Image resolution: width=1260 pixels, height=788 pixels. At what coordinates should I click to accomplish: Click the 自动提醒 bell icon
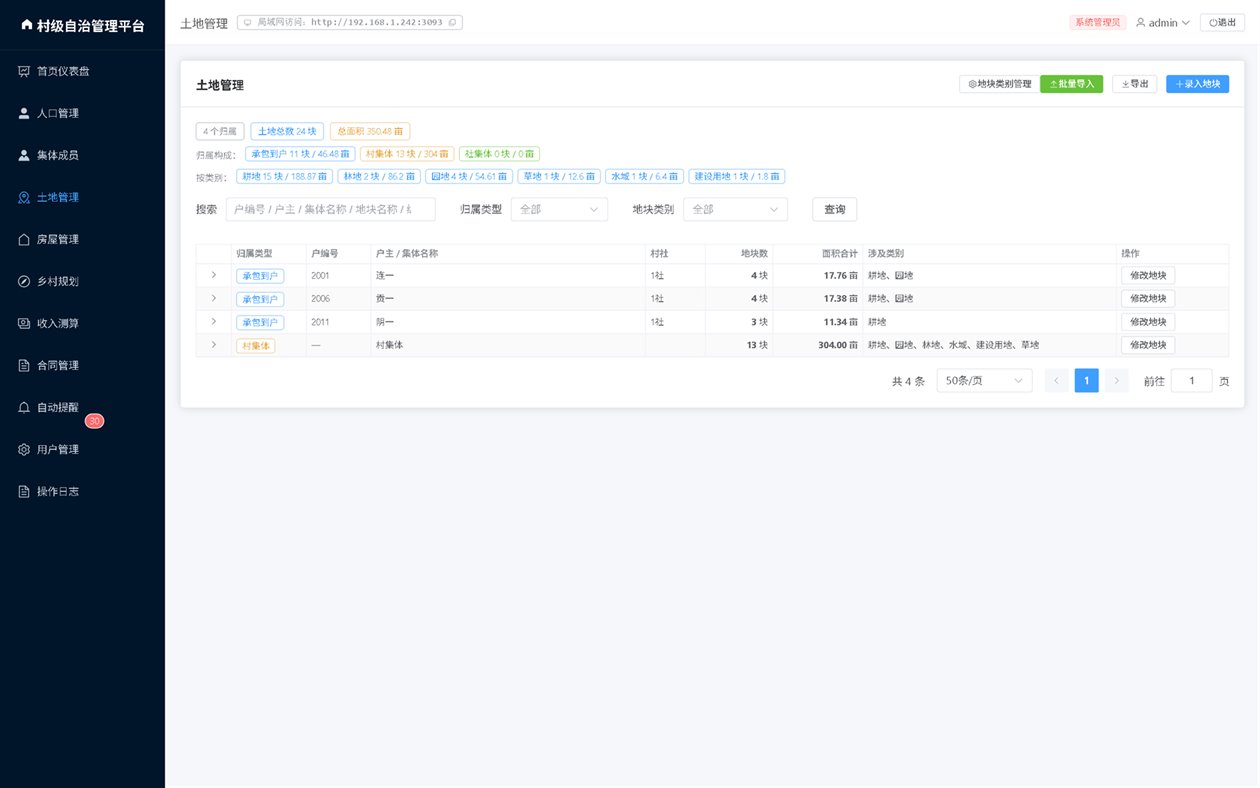[x=24, y=407]
